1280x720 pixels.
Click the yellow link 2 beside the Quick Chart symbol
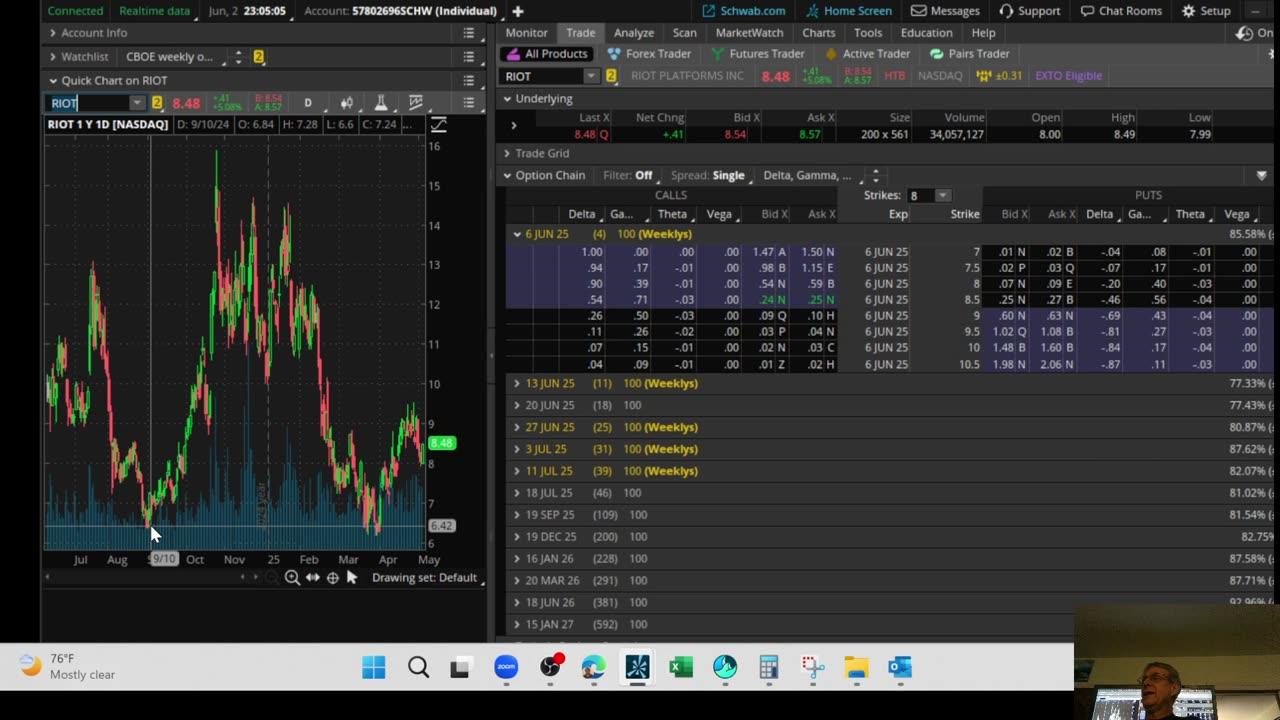tap(157, 103)
